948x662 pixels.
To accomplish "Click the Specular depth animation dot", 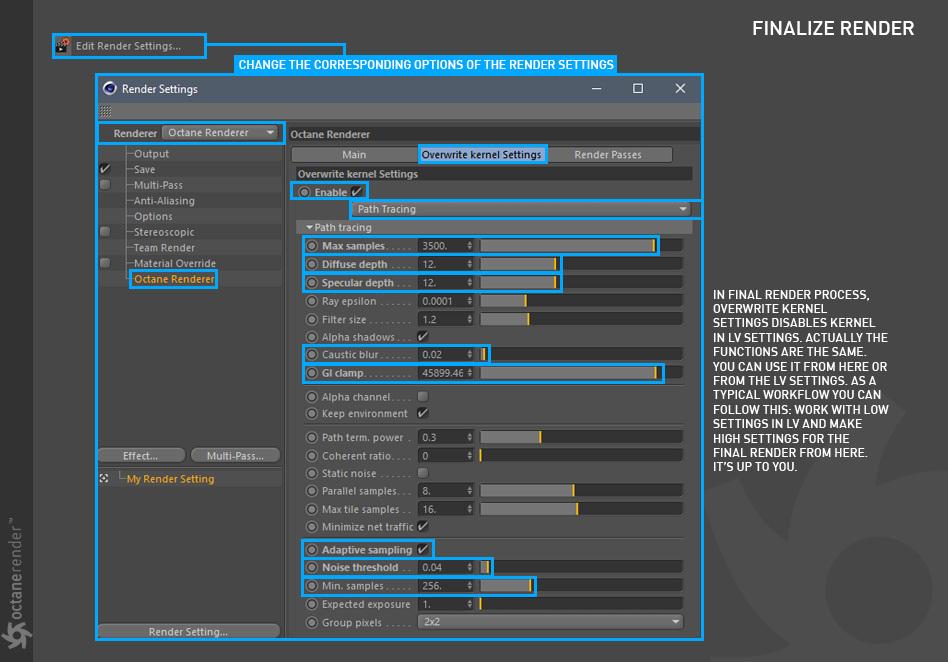I will [311, 282].
